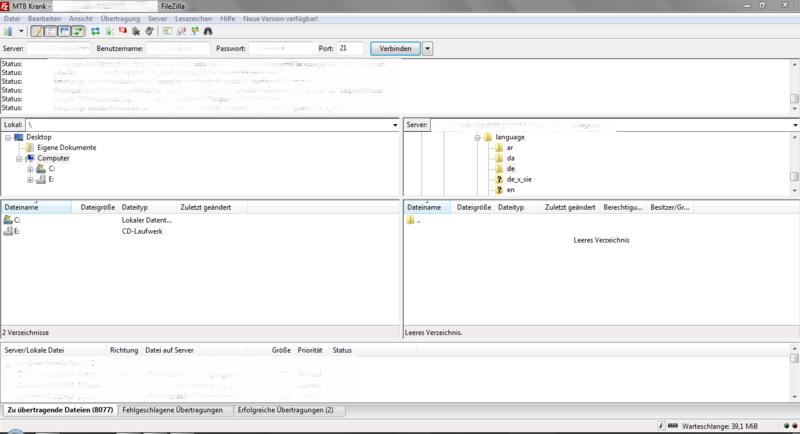Screen dimensions: 800x434
Task: Toggle the local directory tree display
Action: pyautogui.click(x=51, y=32)
